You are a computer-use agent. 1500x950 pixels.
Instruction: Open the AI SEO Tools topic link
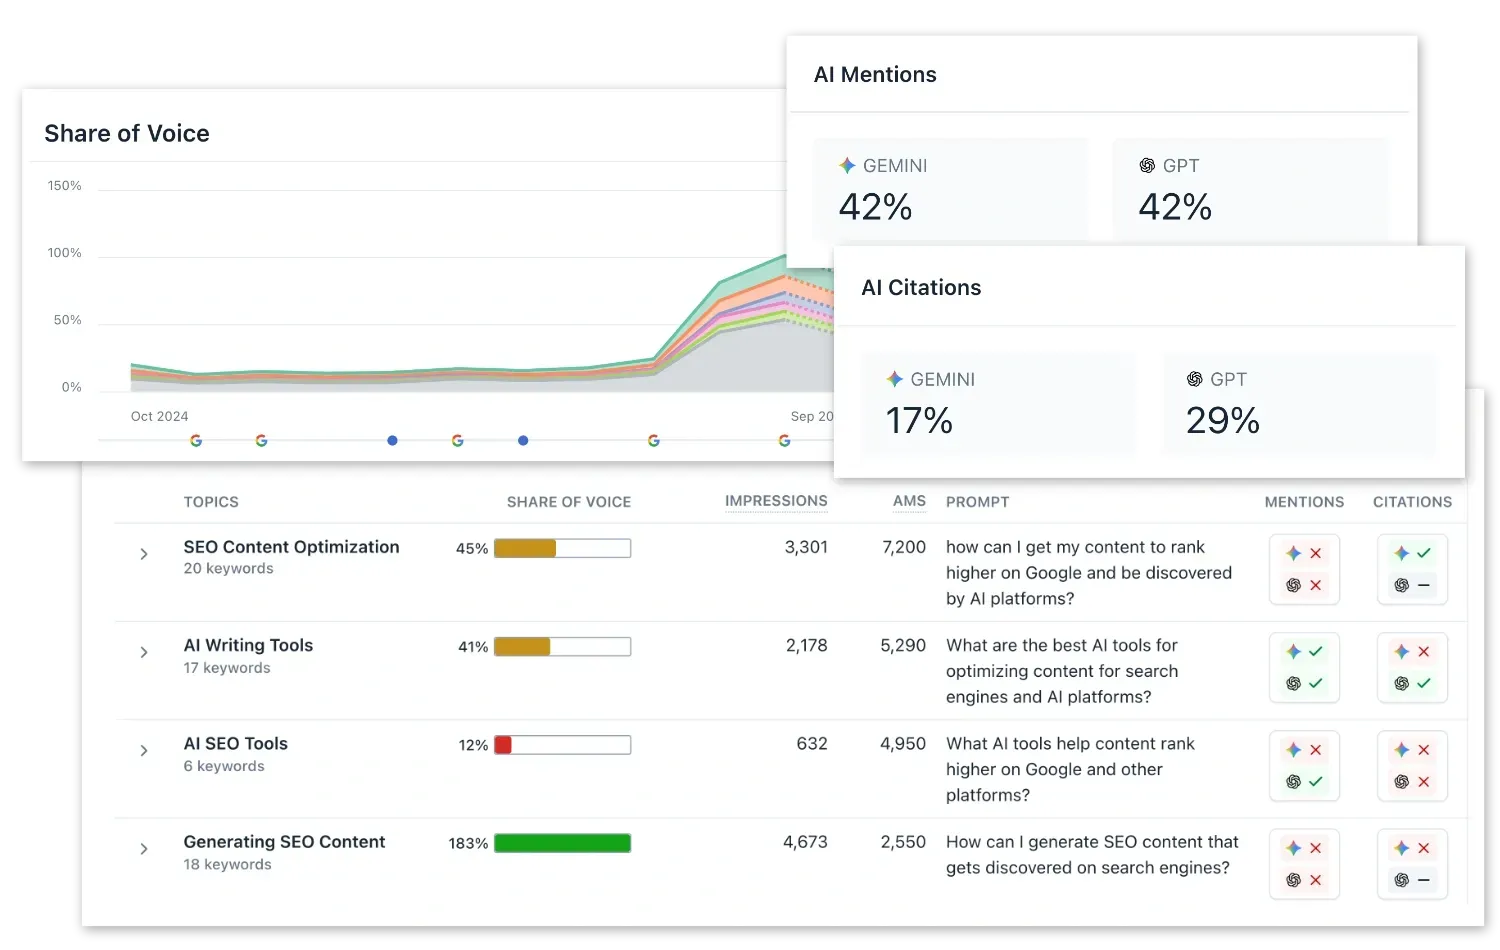[235, 744]
